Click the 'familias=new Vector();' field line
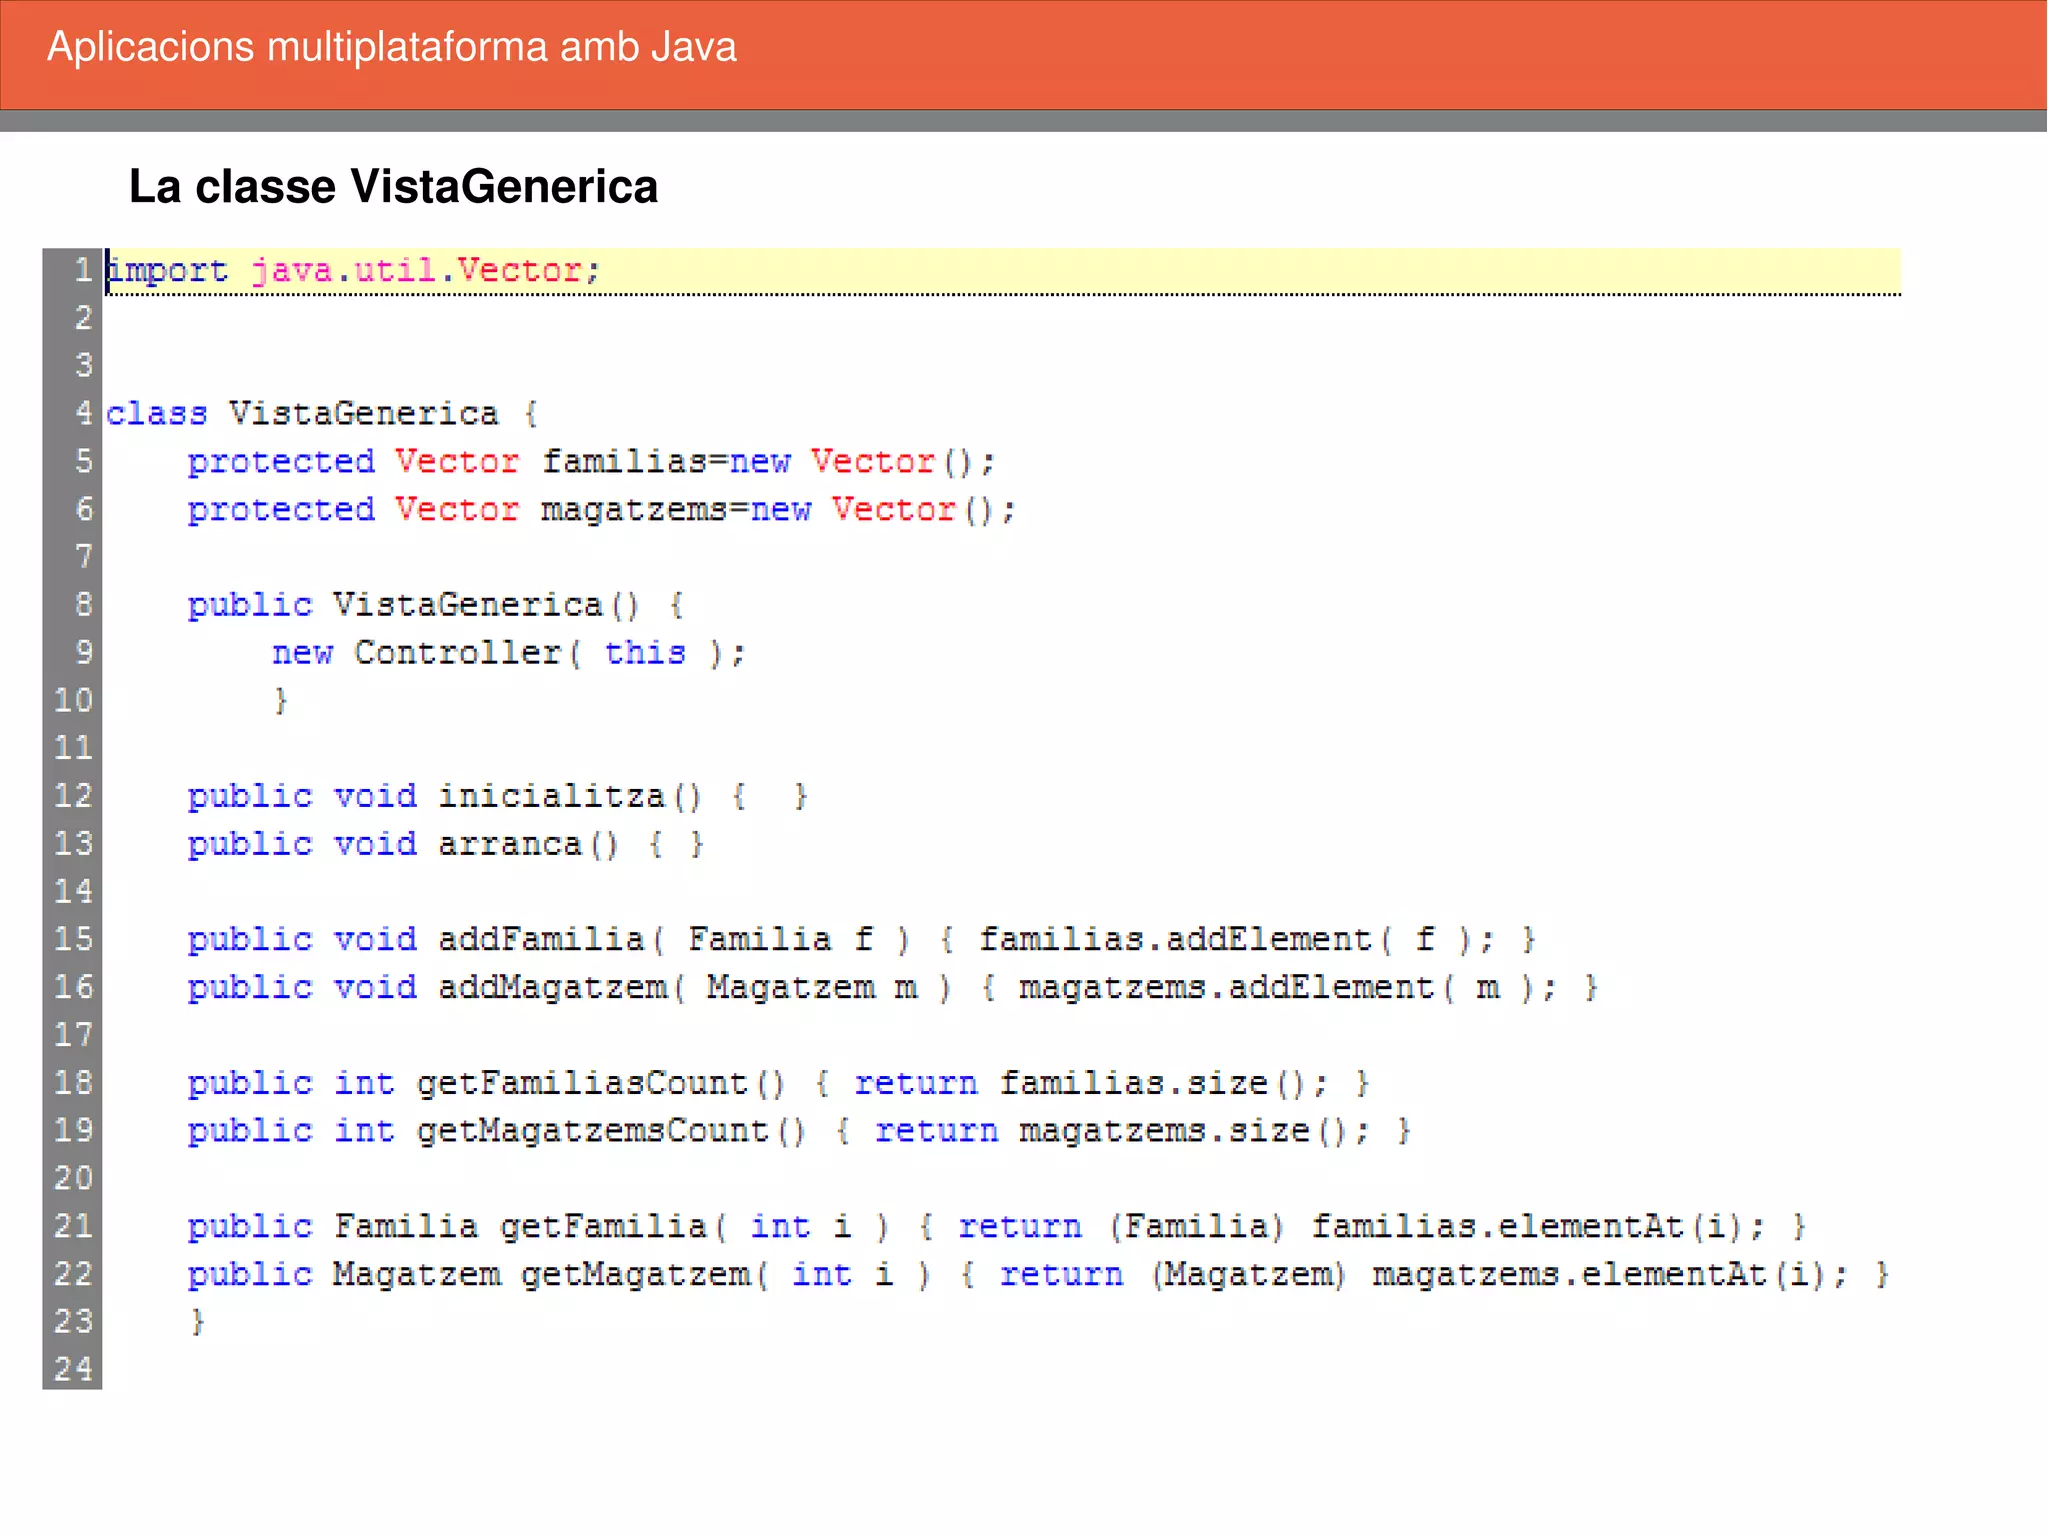The image size is (2048, 1535). (x=592, y=462)
